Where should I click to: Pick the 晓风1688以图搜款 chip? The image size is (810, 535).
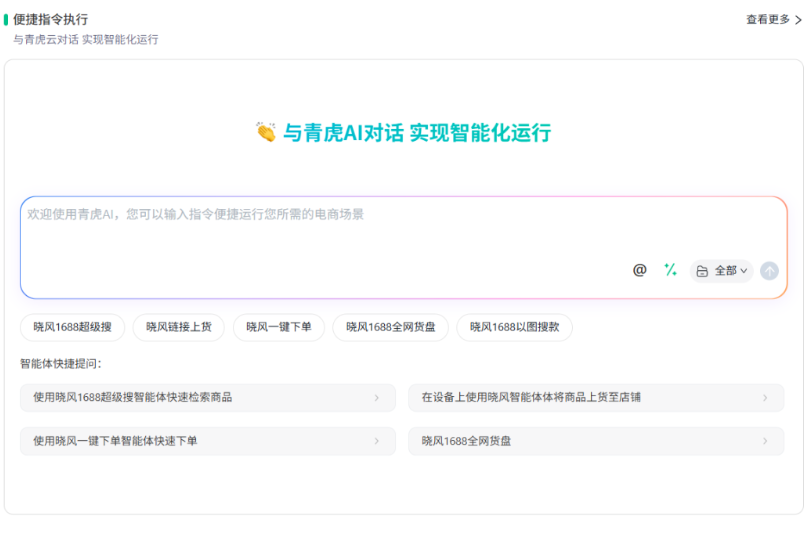tap(514, 327)
